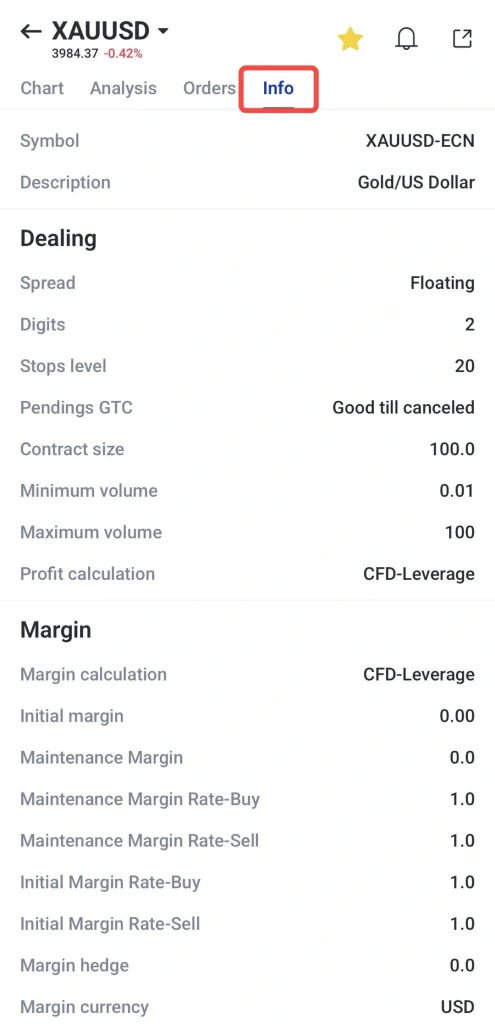
Task: Switch to the Chart tab
Action: click(42, 88)
